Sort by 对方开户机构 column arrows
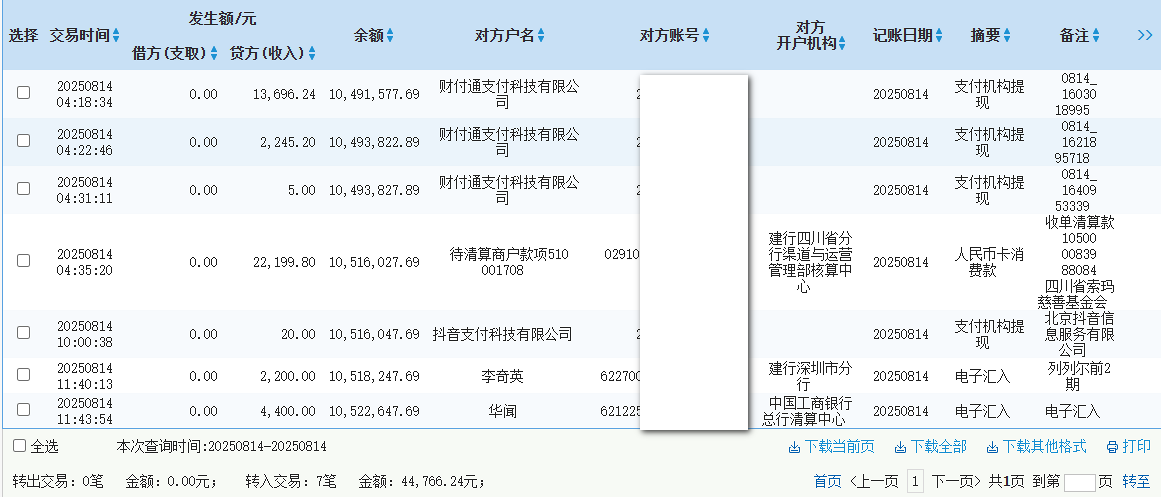 pos(842,44)
